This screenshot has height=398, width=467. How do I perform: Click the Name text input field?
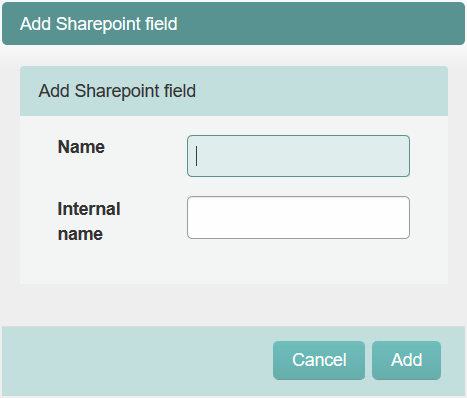298,156
